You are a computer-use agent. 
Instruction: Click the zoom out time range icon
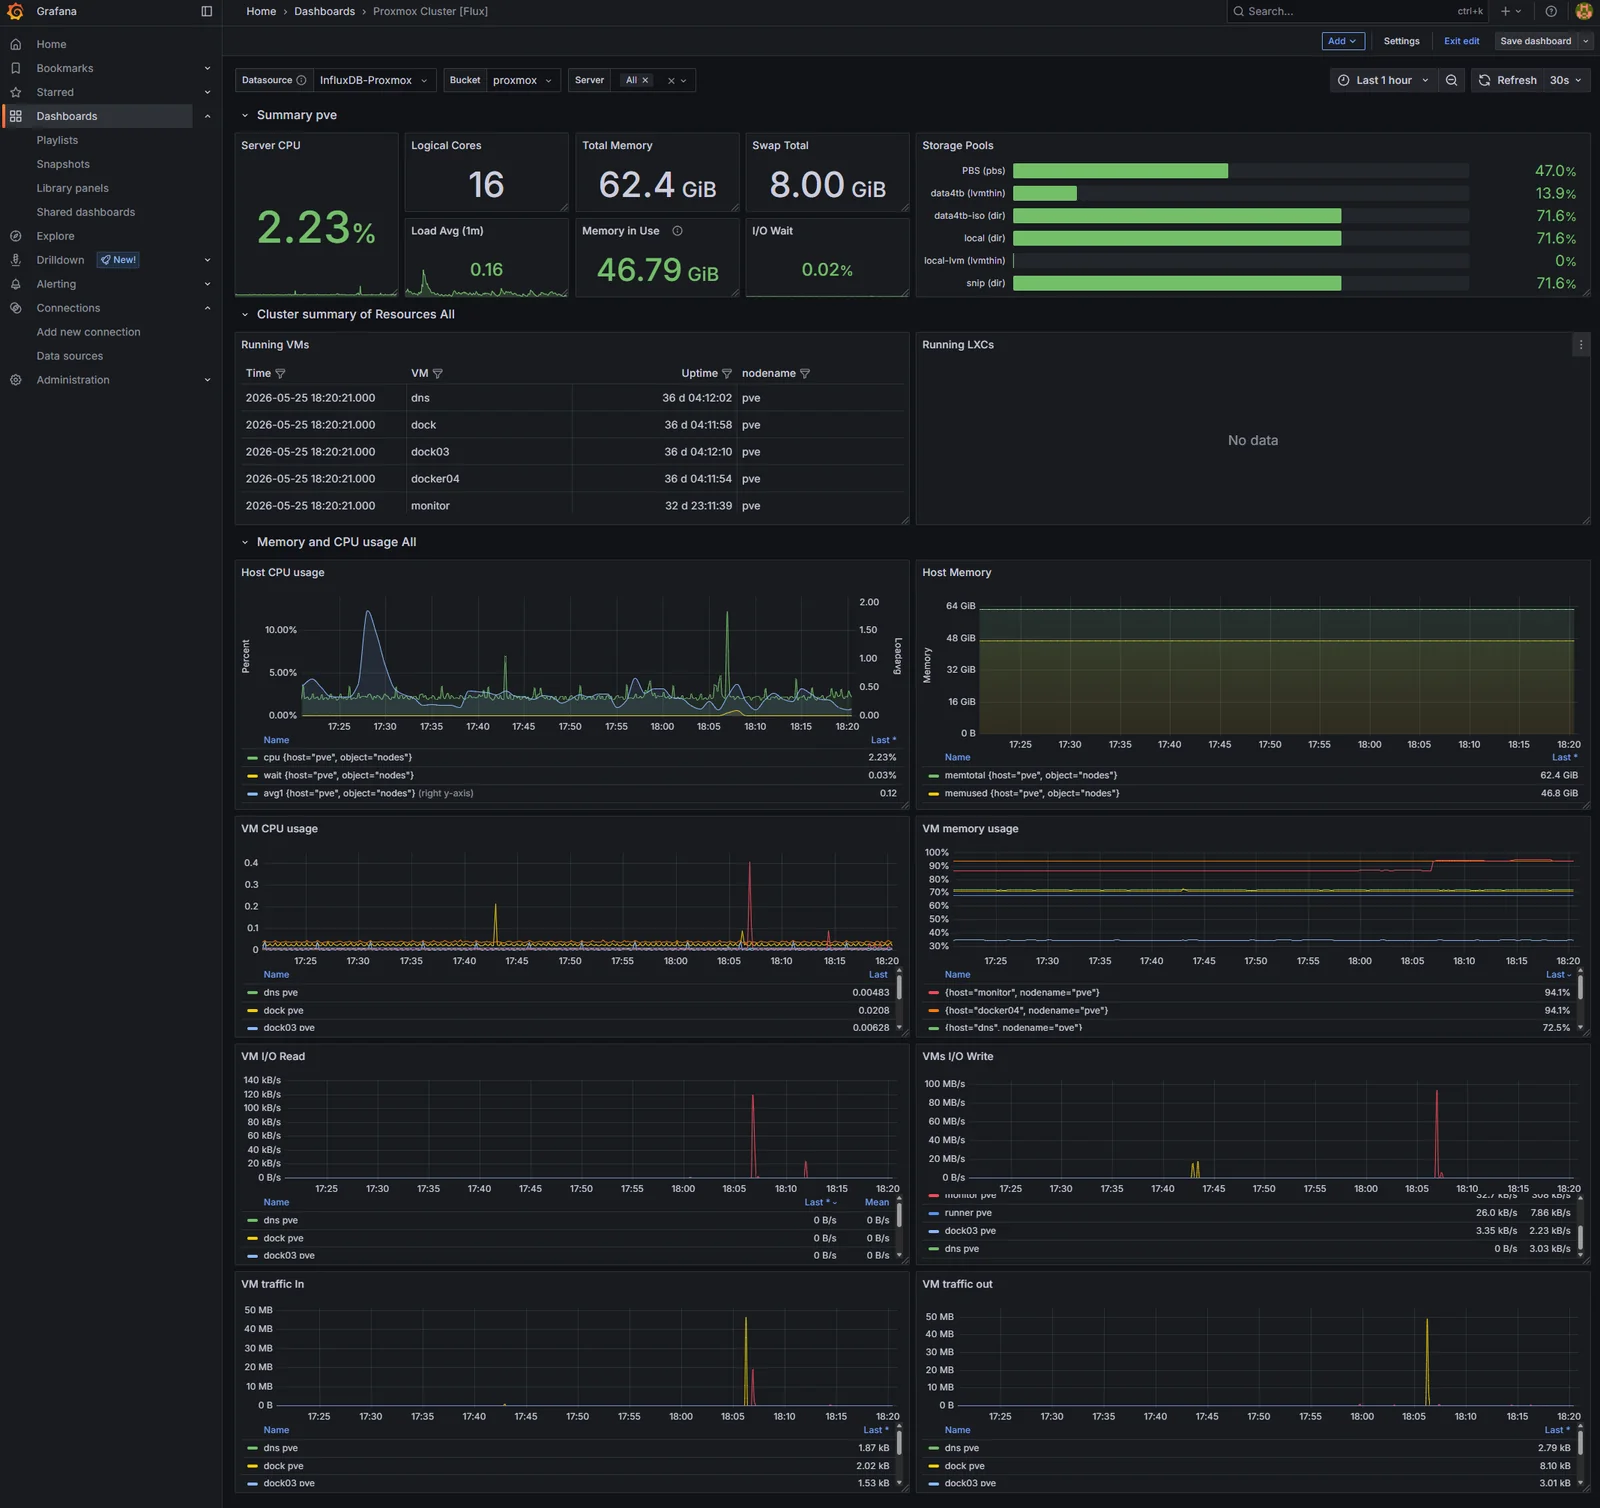(1451, 80)
